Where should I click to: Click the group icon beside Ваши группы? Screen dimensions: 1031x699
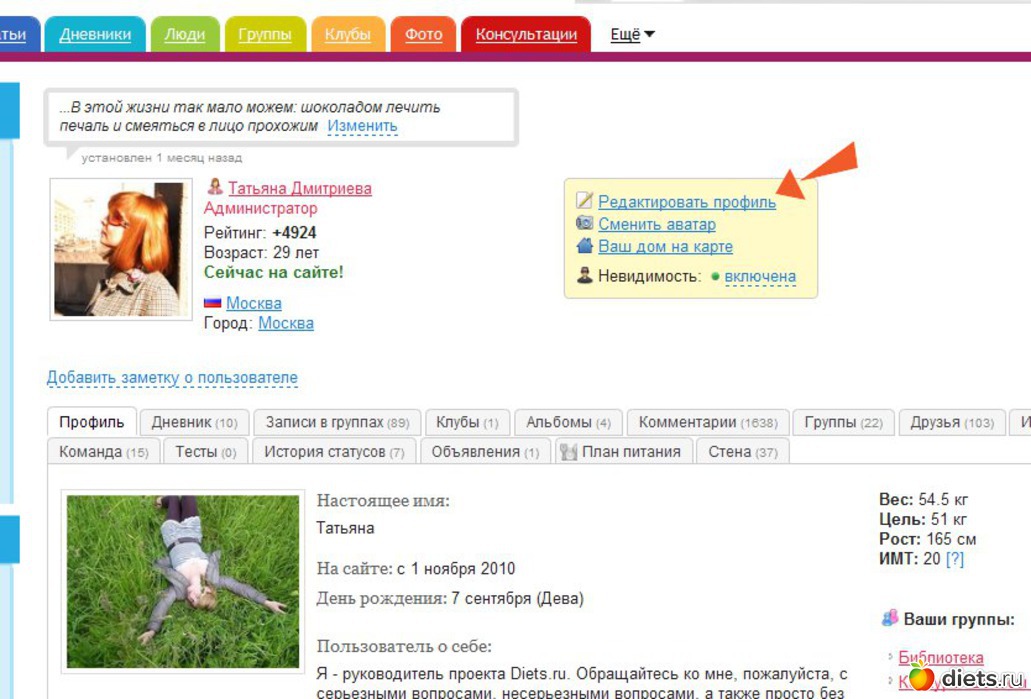[x=889, y=619]
